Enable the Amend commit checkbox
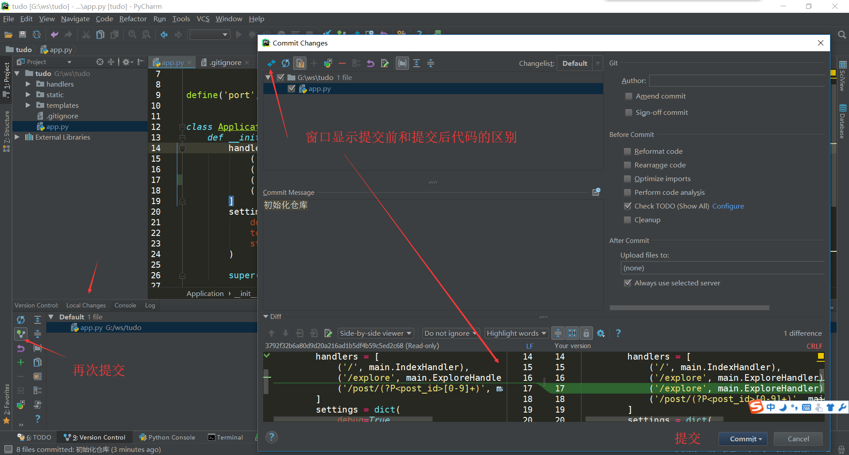This screenshot has width=849, height=455. click(628, 96)
